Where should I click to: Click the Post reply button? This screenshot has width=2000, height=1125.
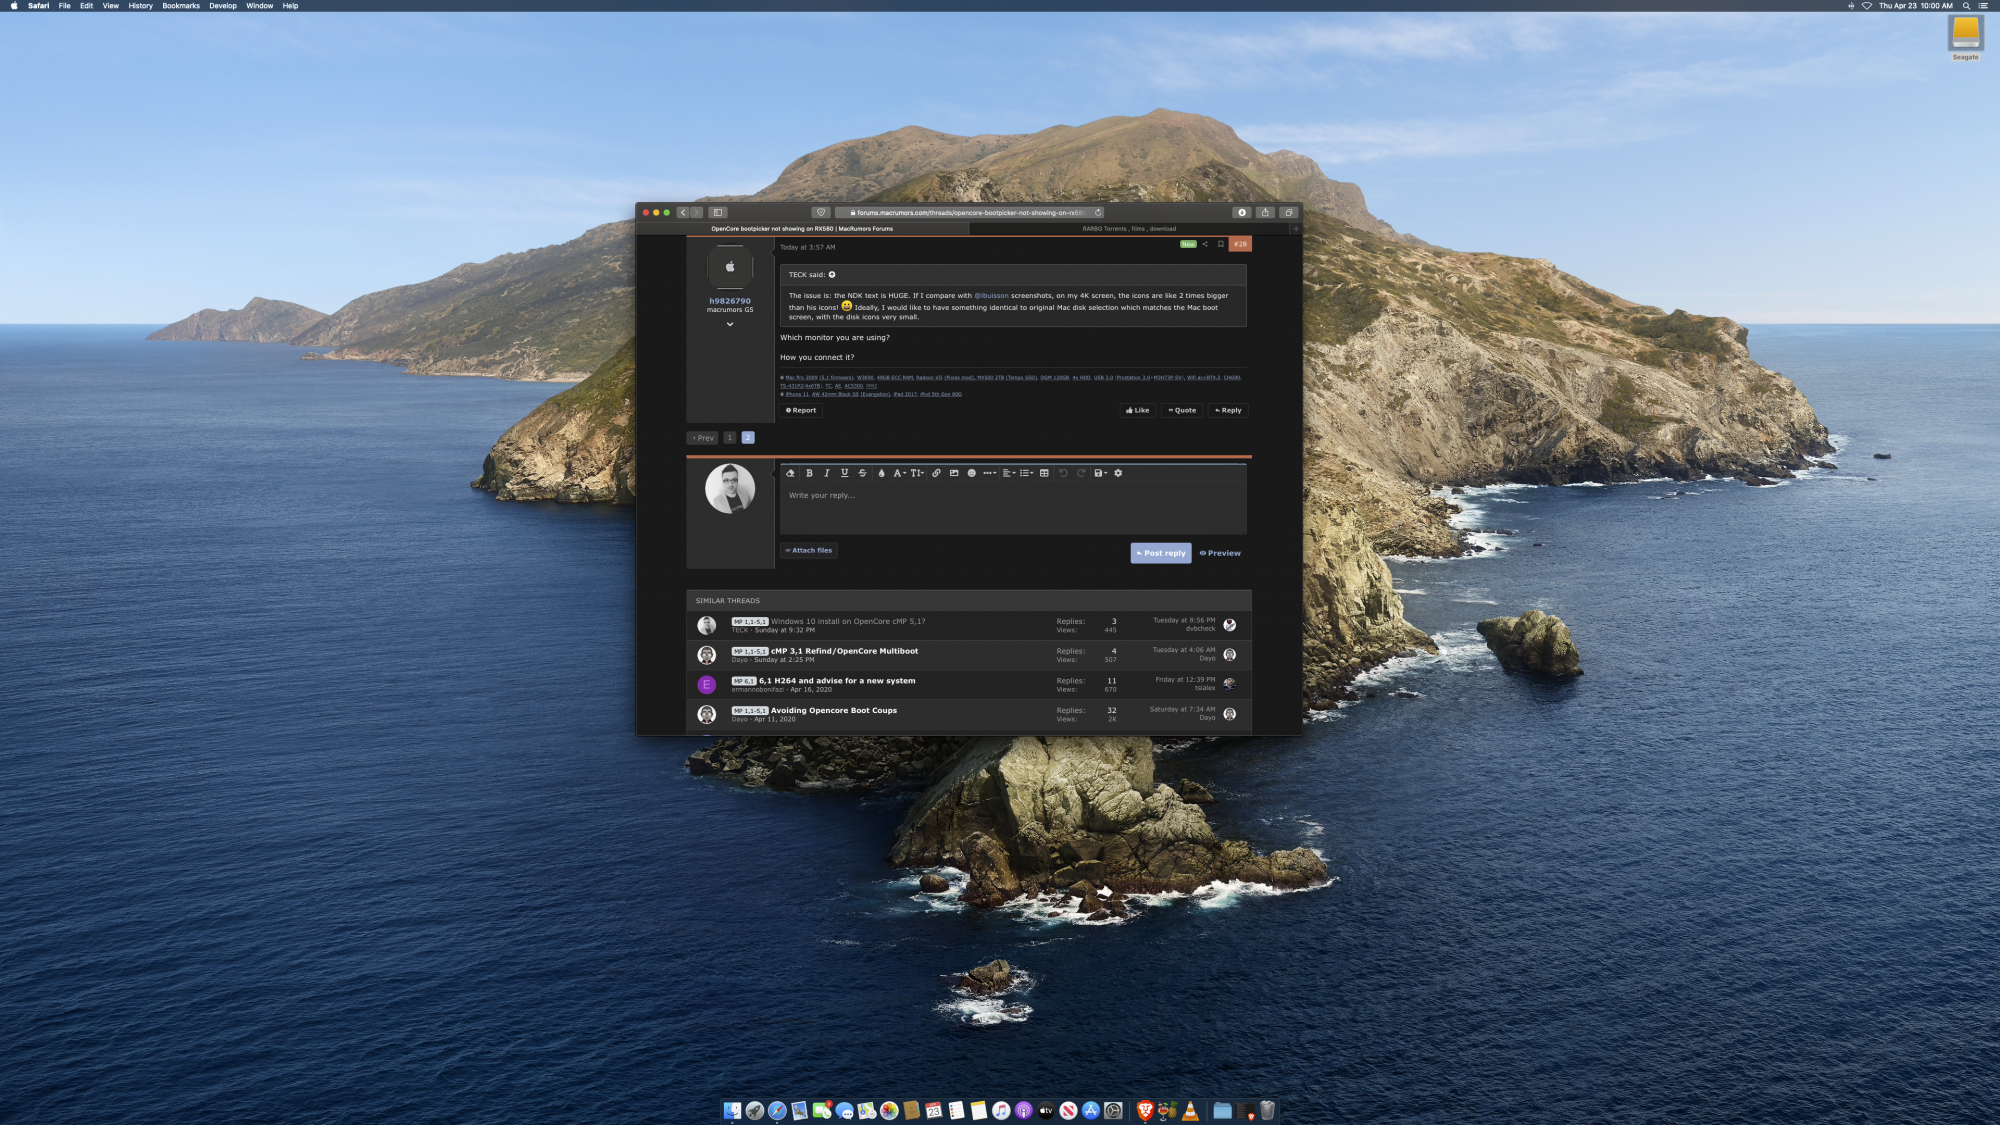[x=1160, y=553]
